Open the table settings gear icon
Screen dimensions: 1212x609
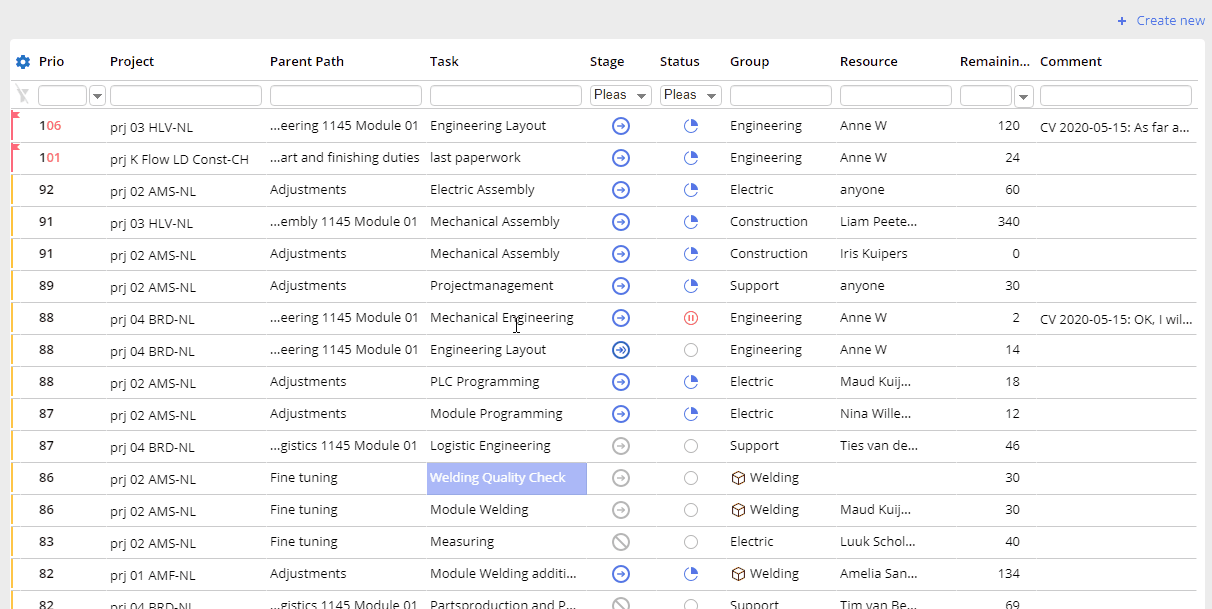(x=23, y=62)
